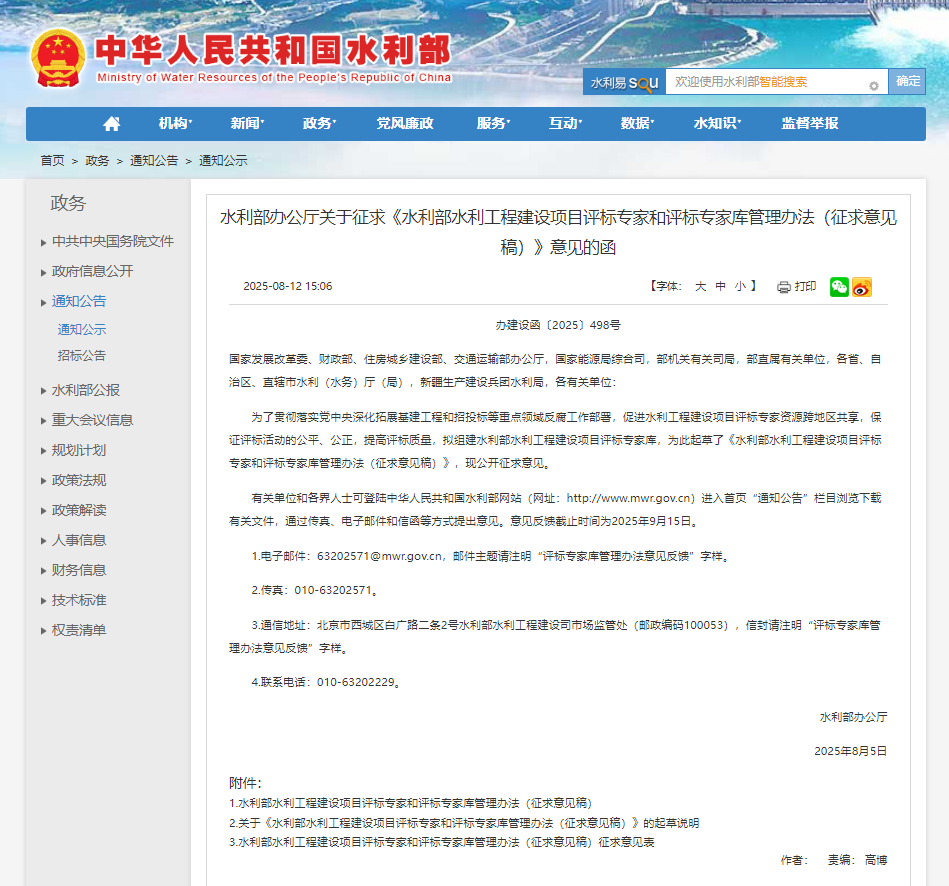Select 招标公告 in the sidebar
The image size is (949, 886).
(81, 355)
